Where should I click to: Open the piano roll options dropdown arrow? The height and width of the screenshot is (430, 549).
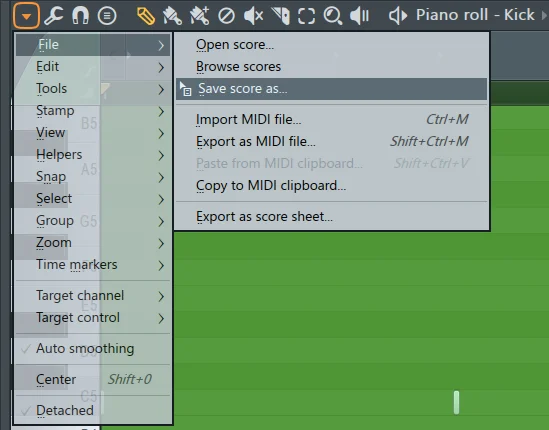pos(27,16)
